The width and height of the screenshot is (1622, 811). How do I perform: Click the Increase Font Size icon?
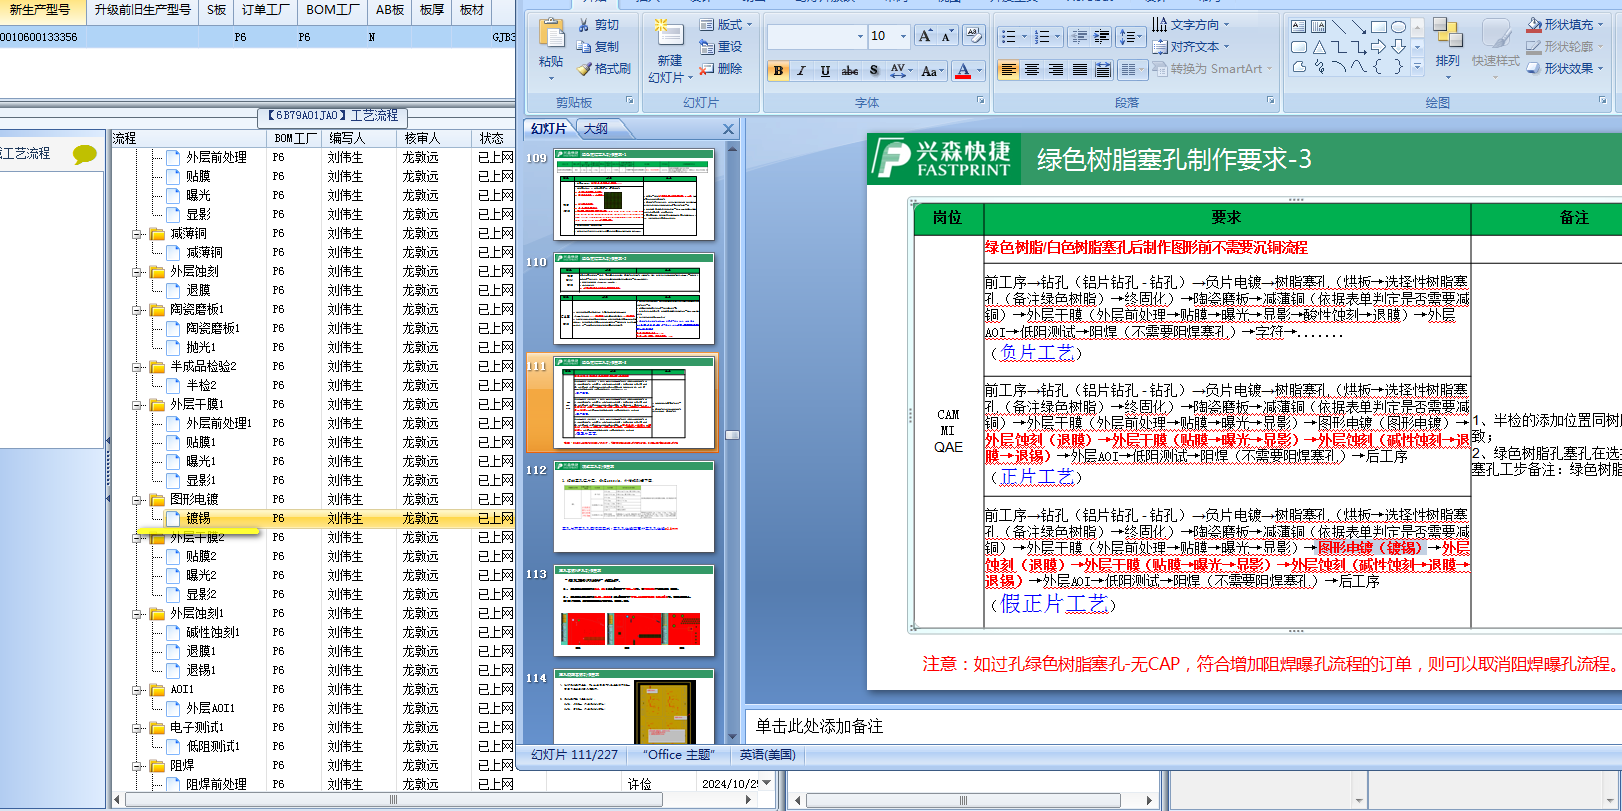coord(925,36)
